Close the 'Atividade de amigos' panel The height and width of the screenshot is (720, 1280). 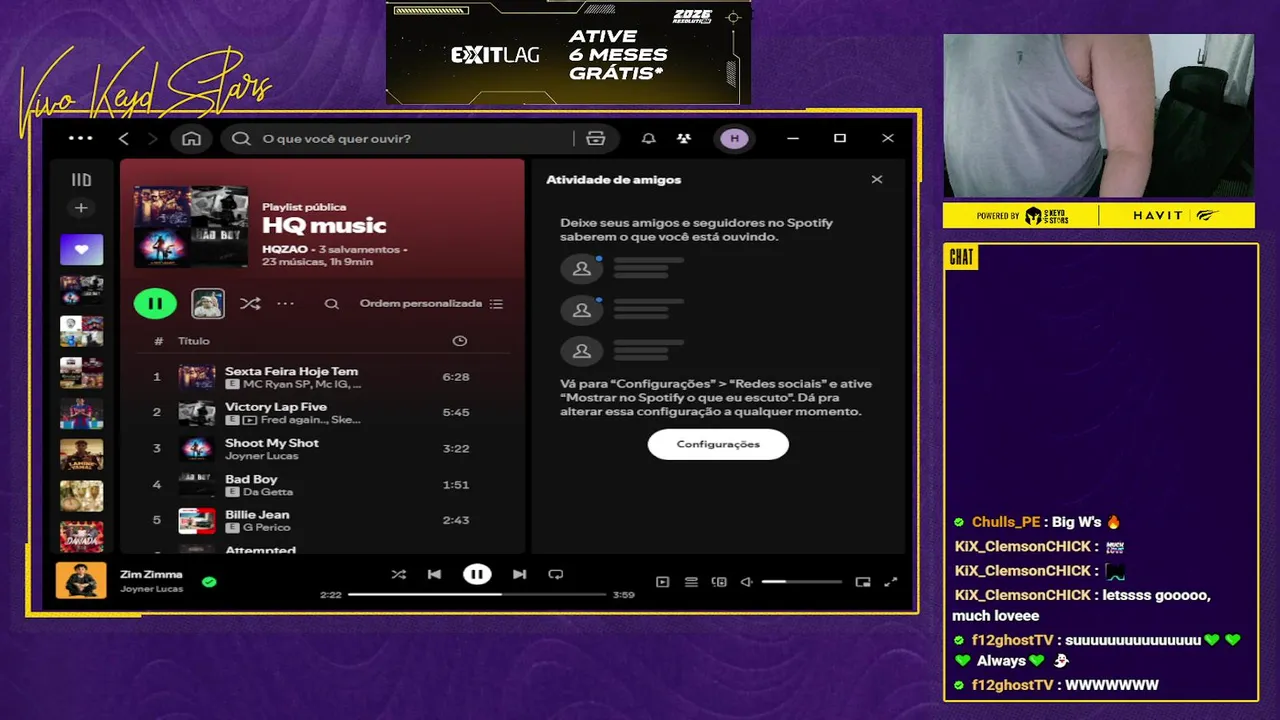click(x=877, y=180)
